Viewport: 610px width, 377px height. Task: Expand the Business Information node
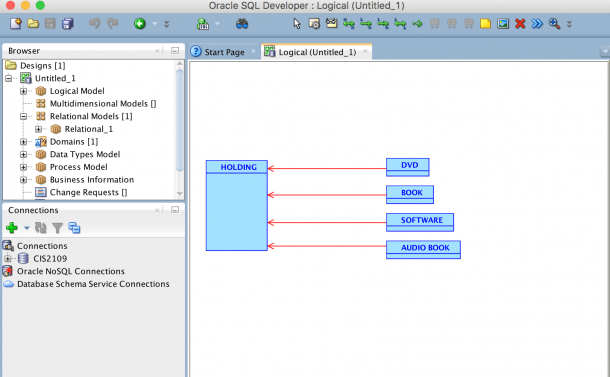[x=23, y=180]
